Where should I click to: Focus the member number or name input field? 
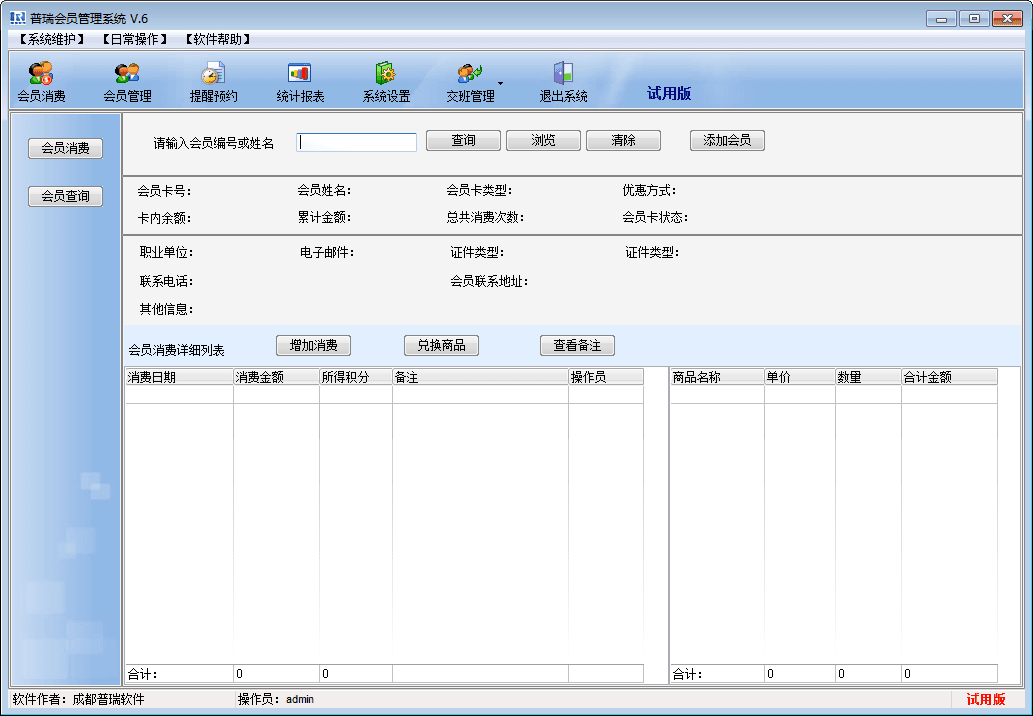tap(357, 142)
